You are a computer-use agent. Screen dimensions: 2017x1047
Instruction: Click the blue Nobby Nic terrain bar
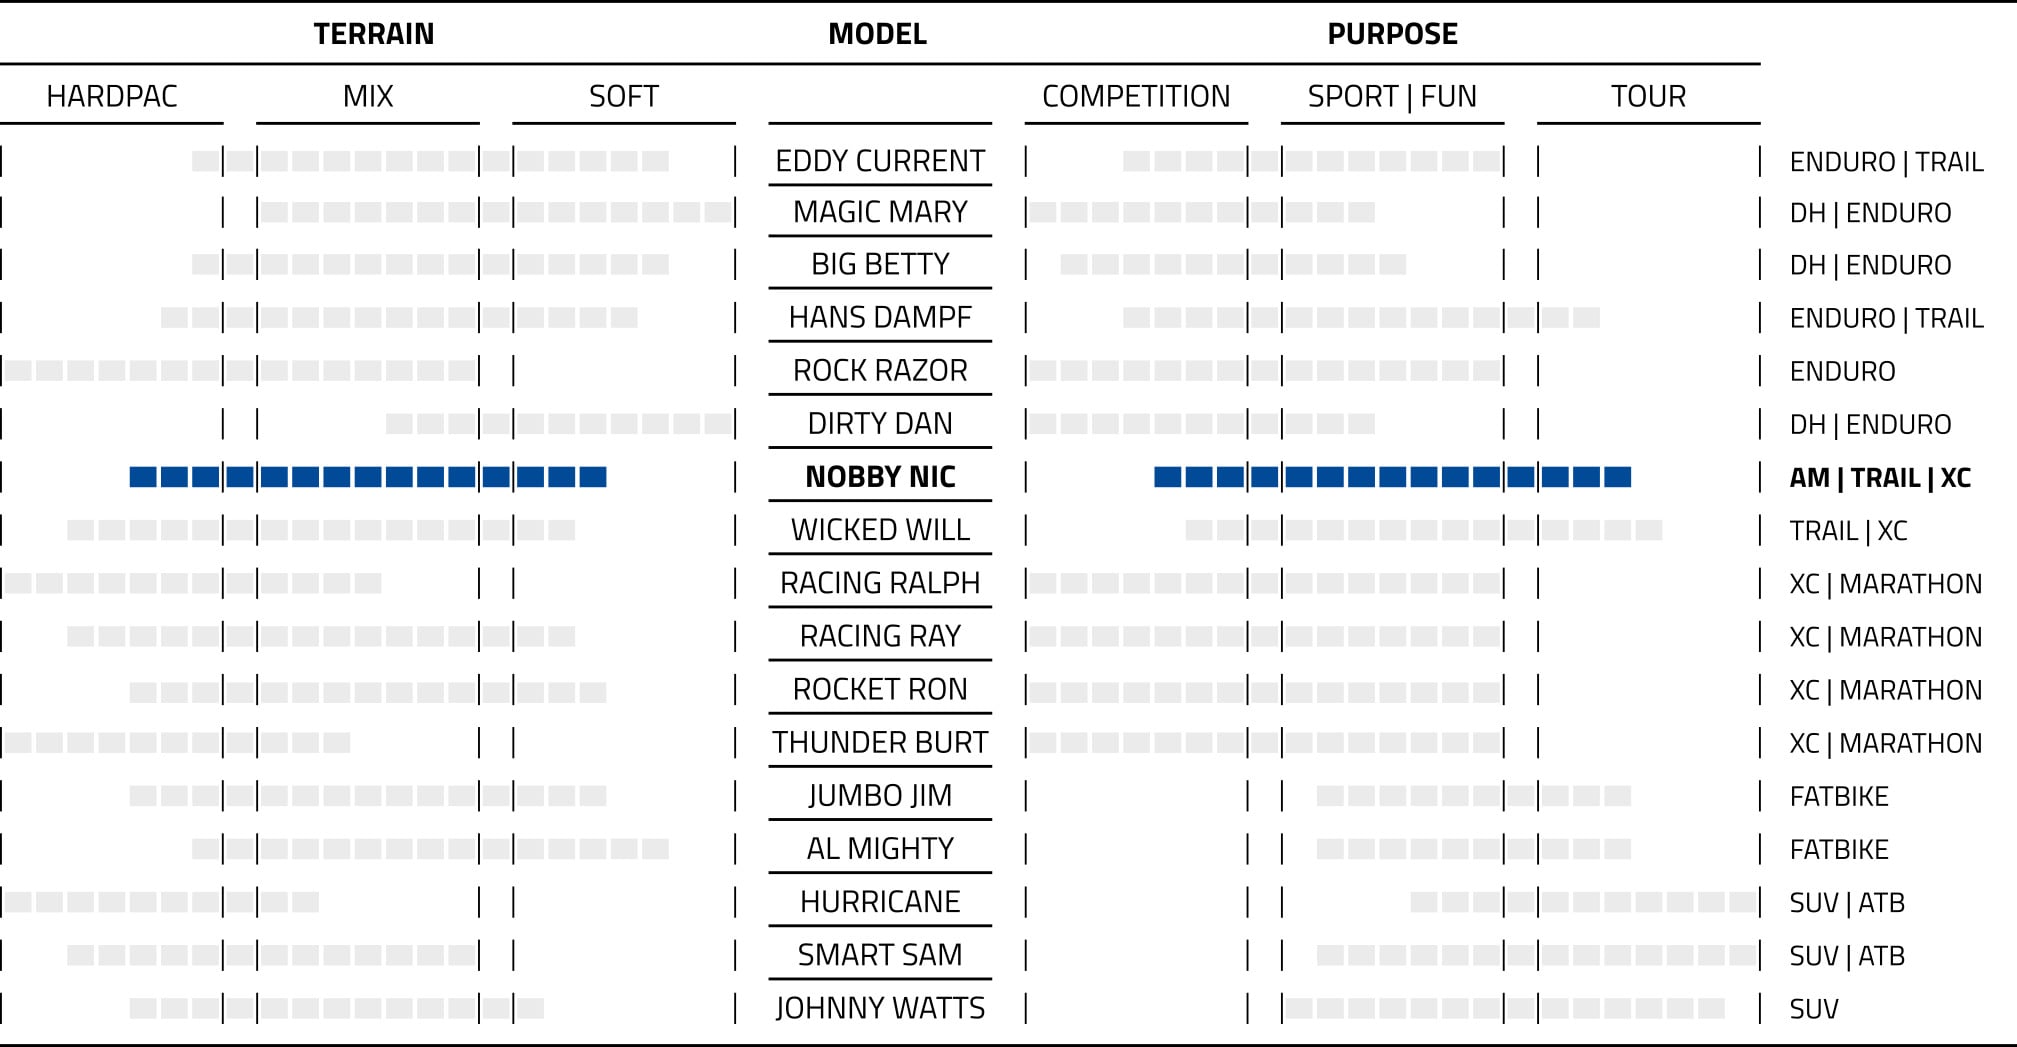coord(368,477)
